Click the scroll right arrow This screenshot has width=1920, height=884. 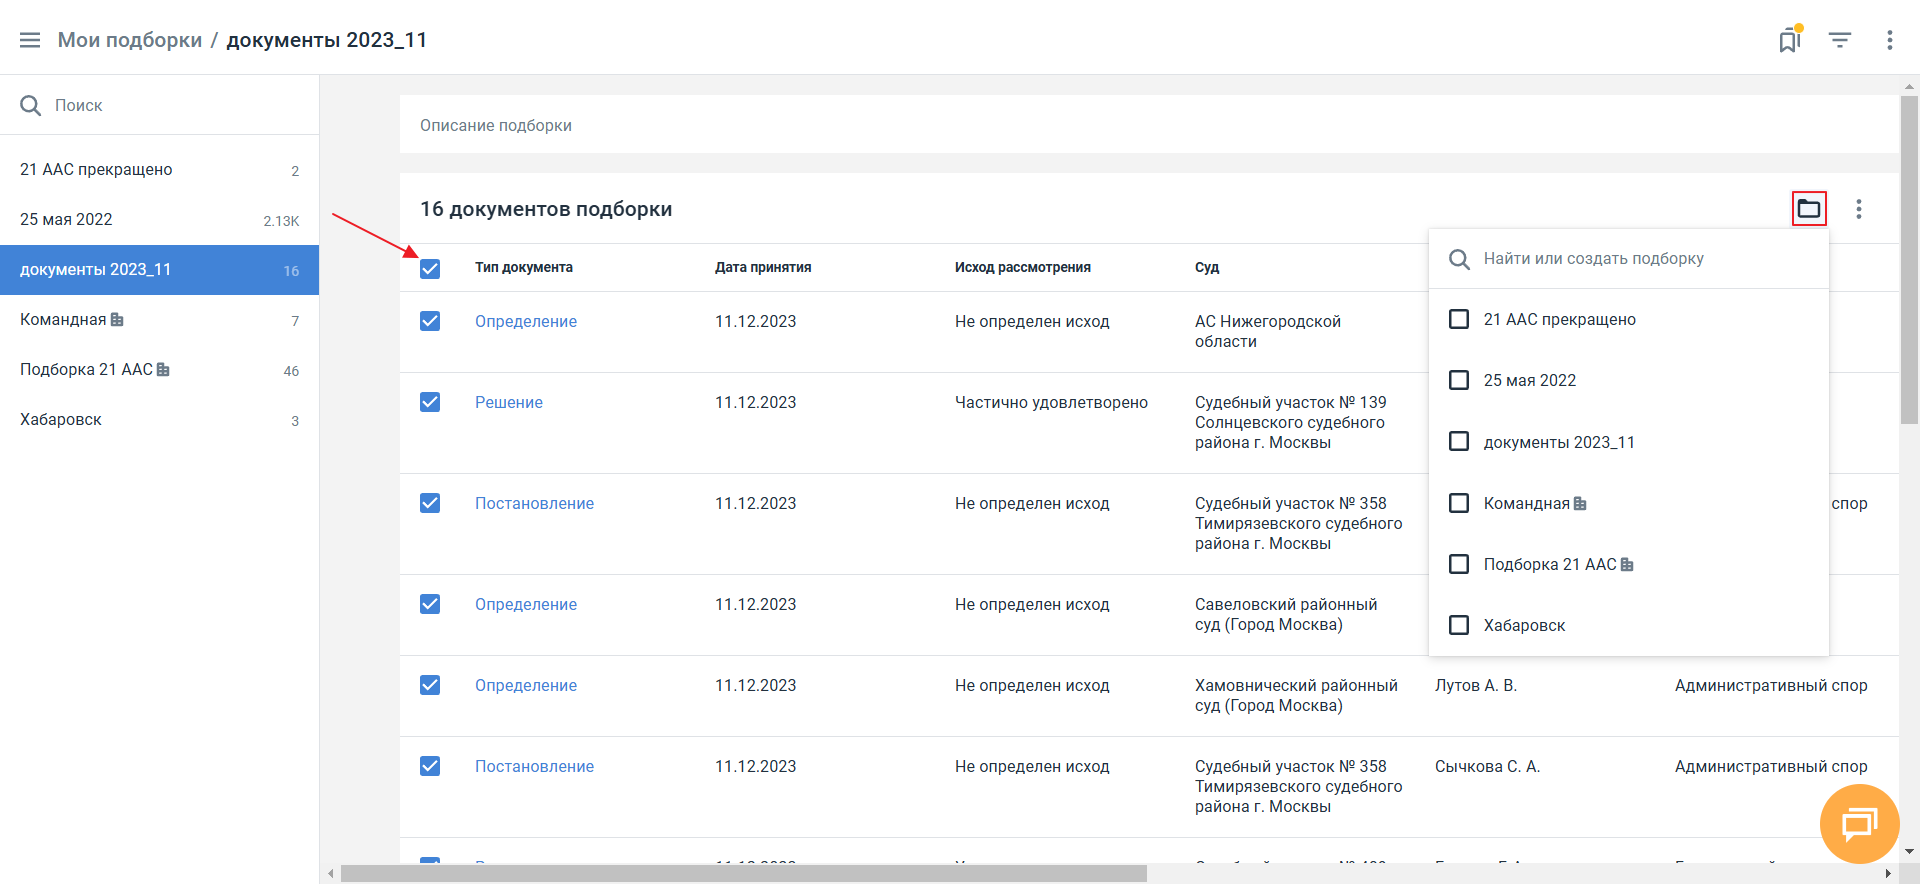pos(1888,874)
